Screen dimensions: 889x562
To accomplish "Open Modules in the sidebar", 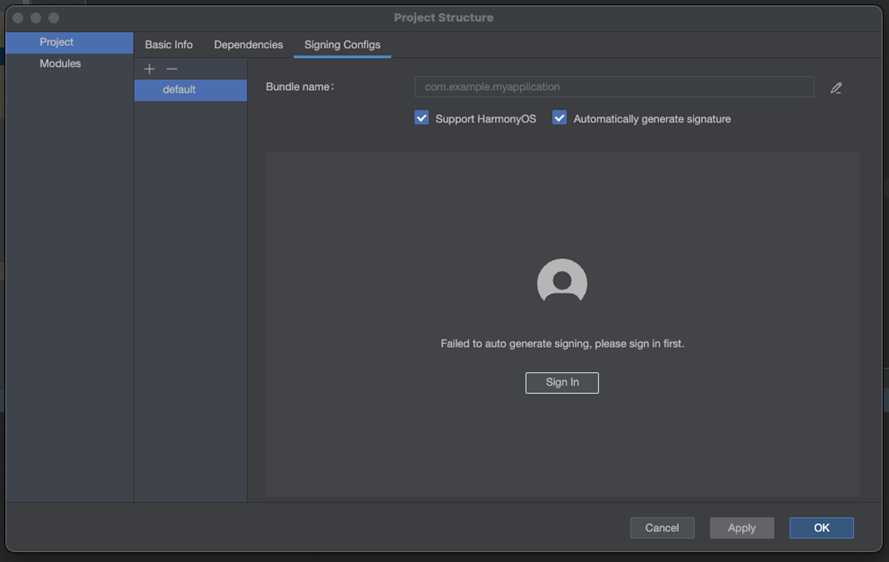I will coord(69,64).
